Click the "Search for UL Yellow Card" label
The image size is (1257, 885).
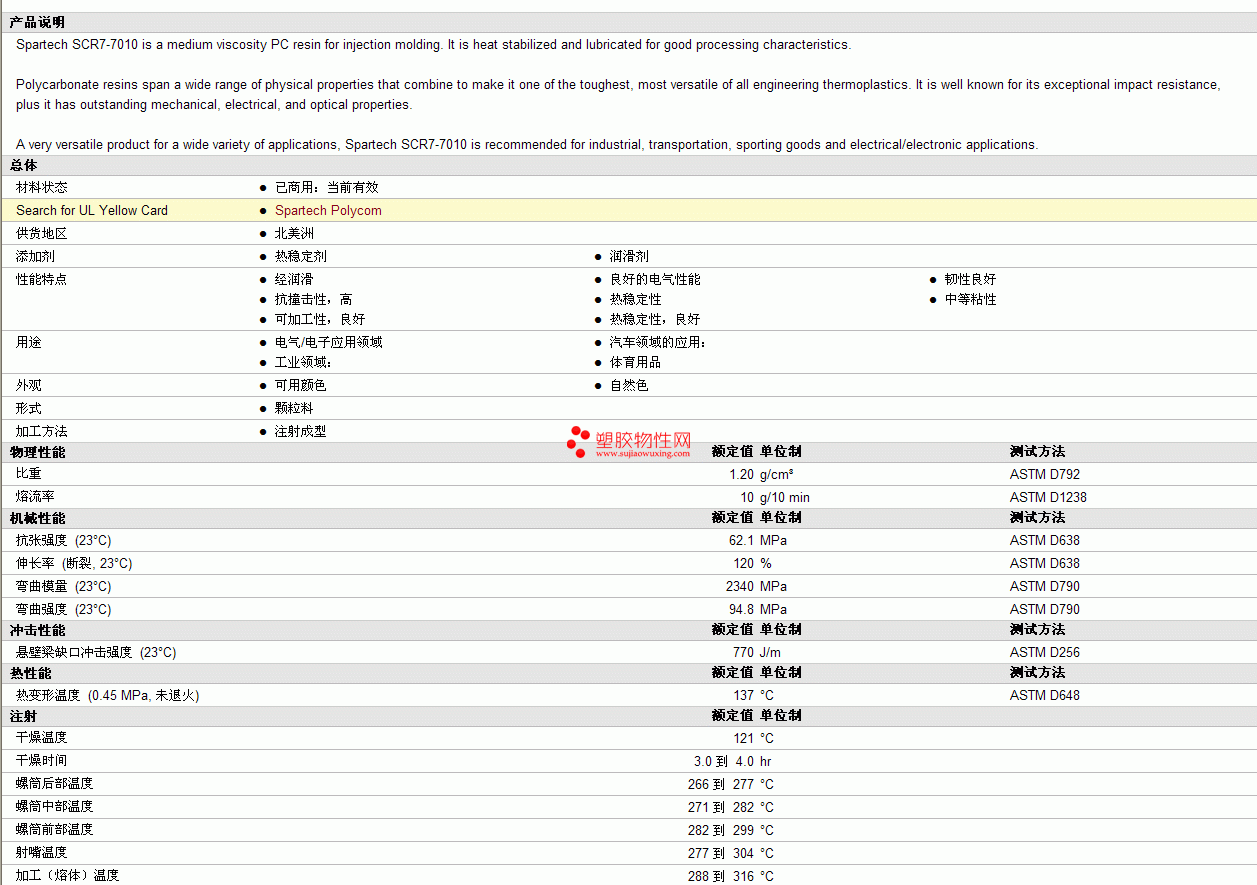pos(92,210)
